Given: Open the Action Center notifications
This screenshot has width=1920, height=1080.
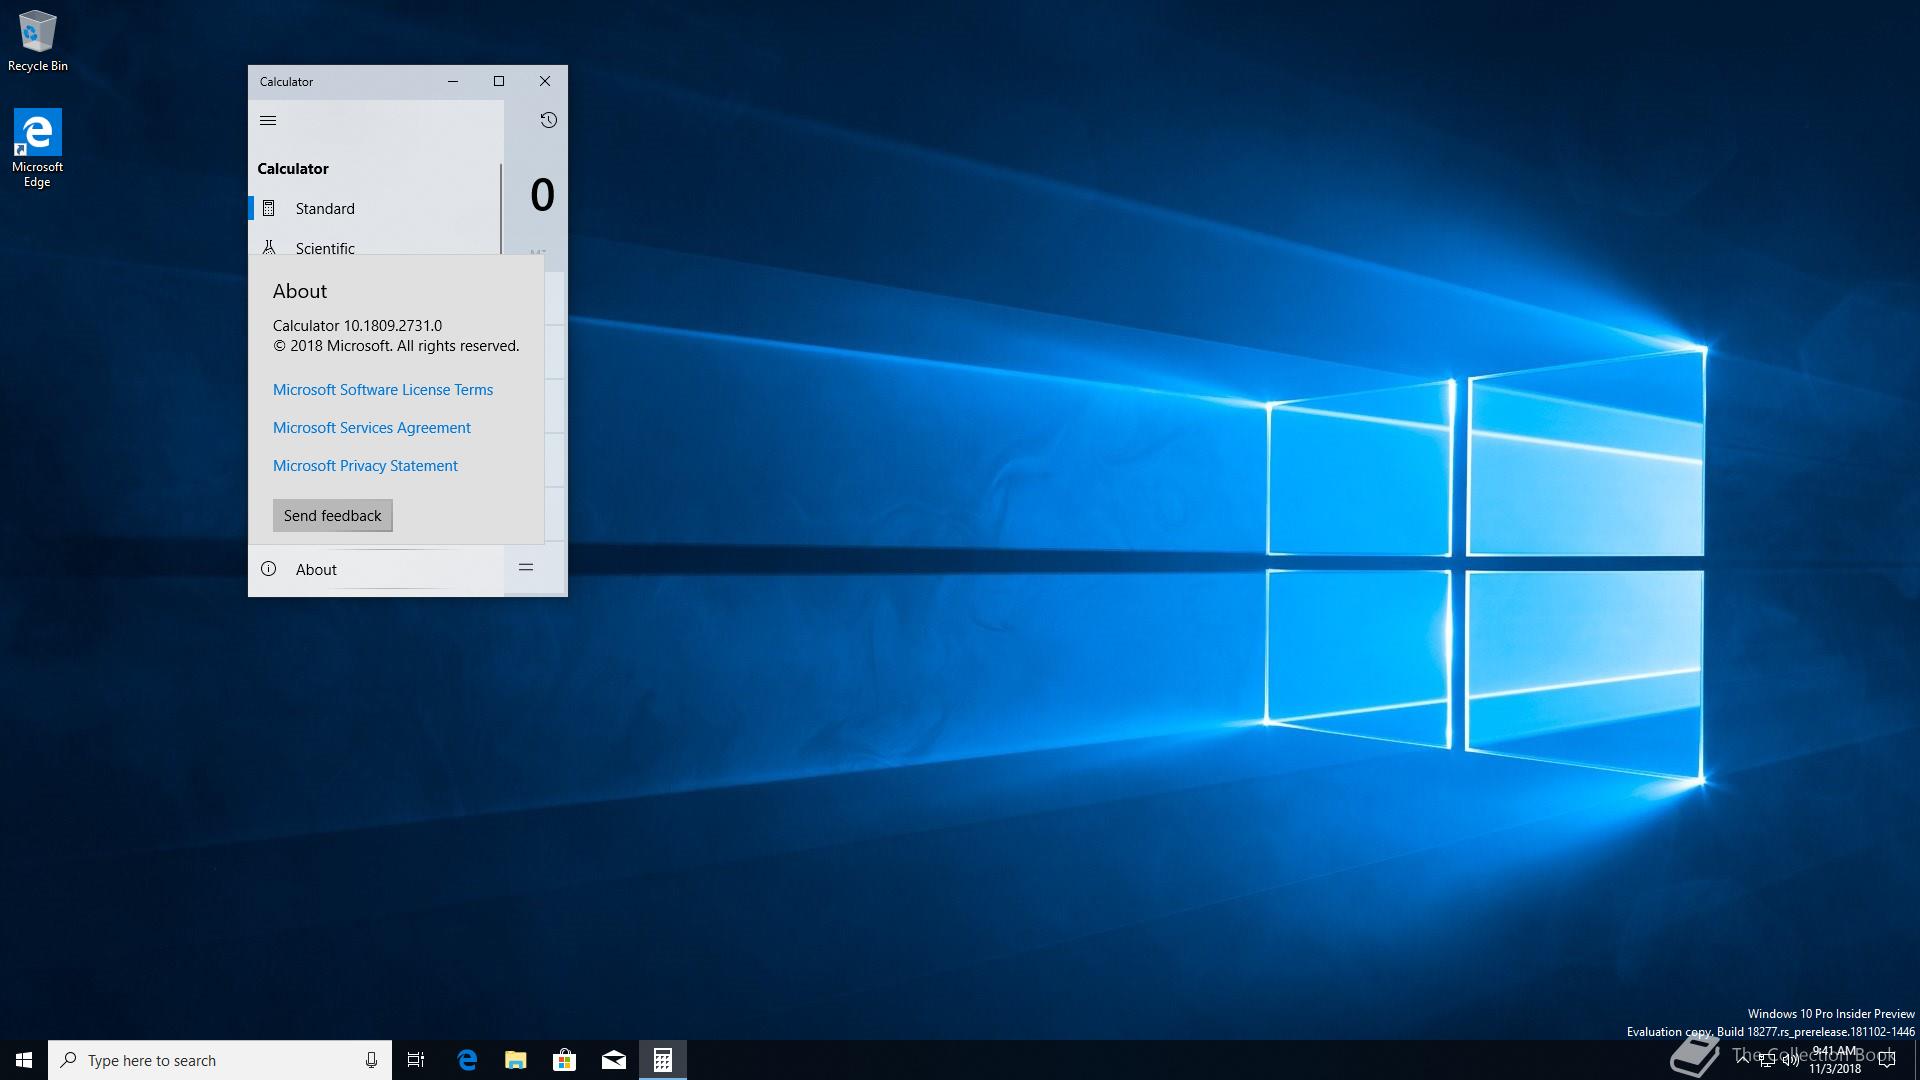Looking at the screenshot, I should click(x=1887, y=1060).
